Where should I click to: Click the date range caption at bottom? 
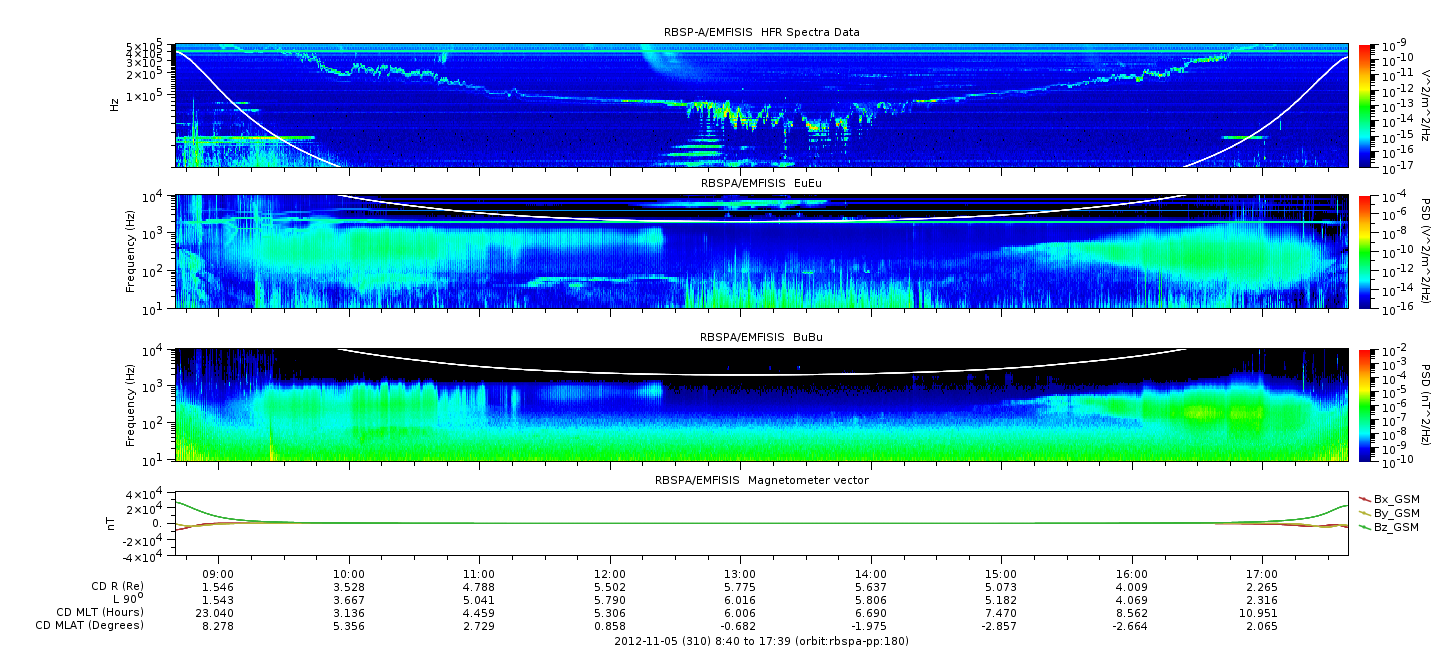pos(761,641)
